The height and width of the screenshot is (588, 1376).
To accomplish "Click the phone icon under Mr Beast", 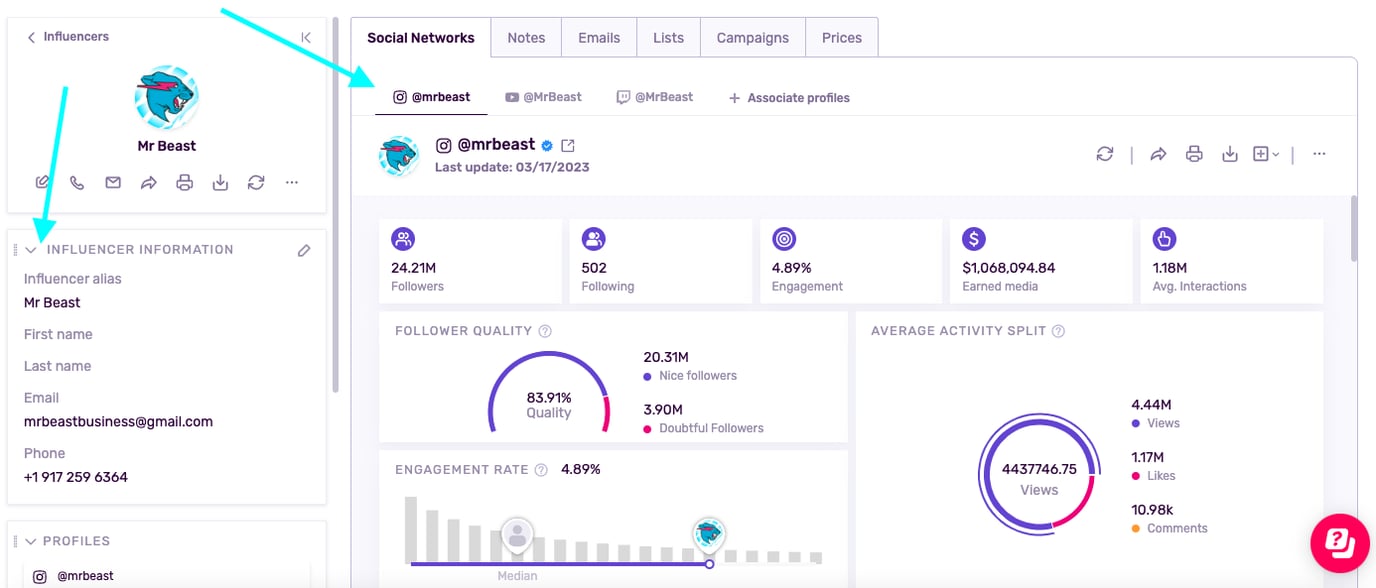I will [77, 183].
